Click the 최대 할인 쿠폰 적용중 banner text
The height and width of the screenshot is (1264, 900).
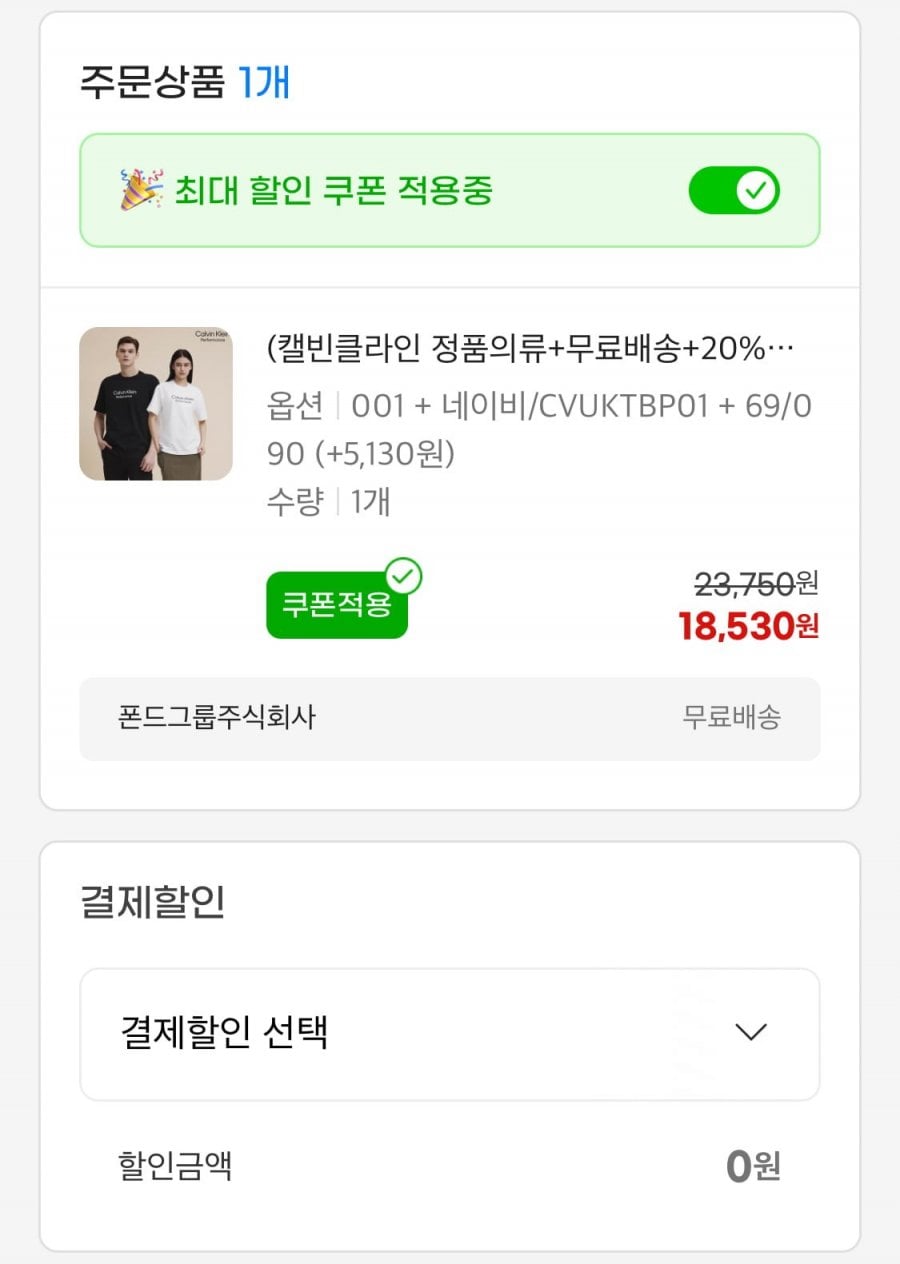[333, 190]
